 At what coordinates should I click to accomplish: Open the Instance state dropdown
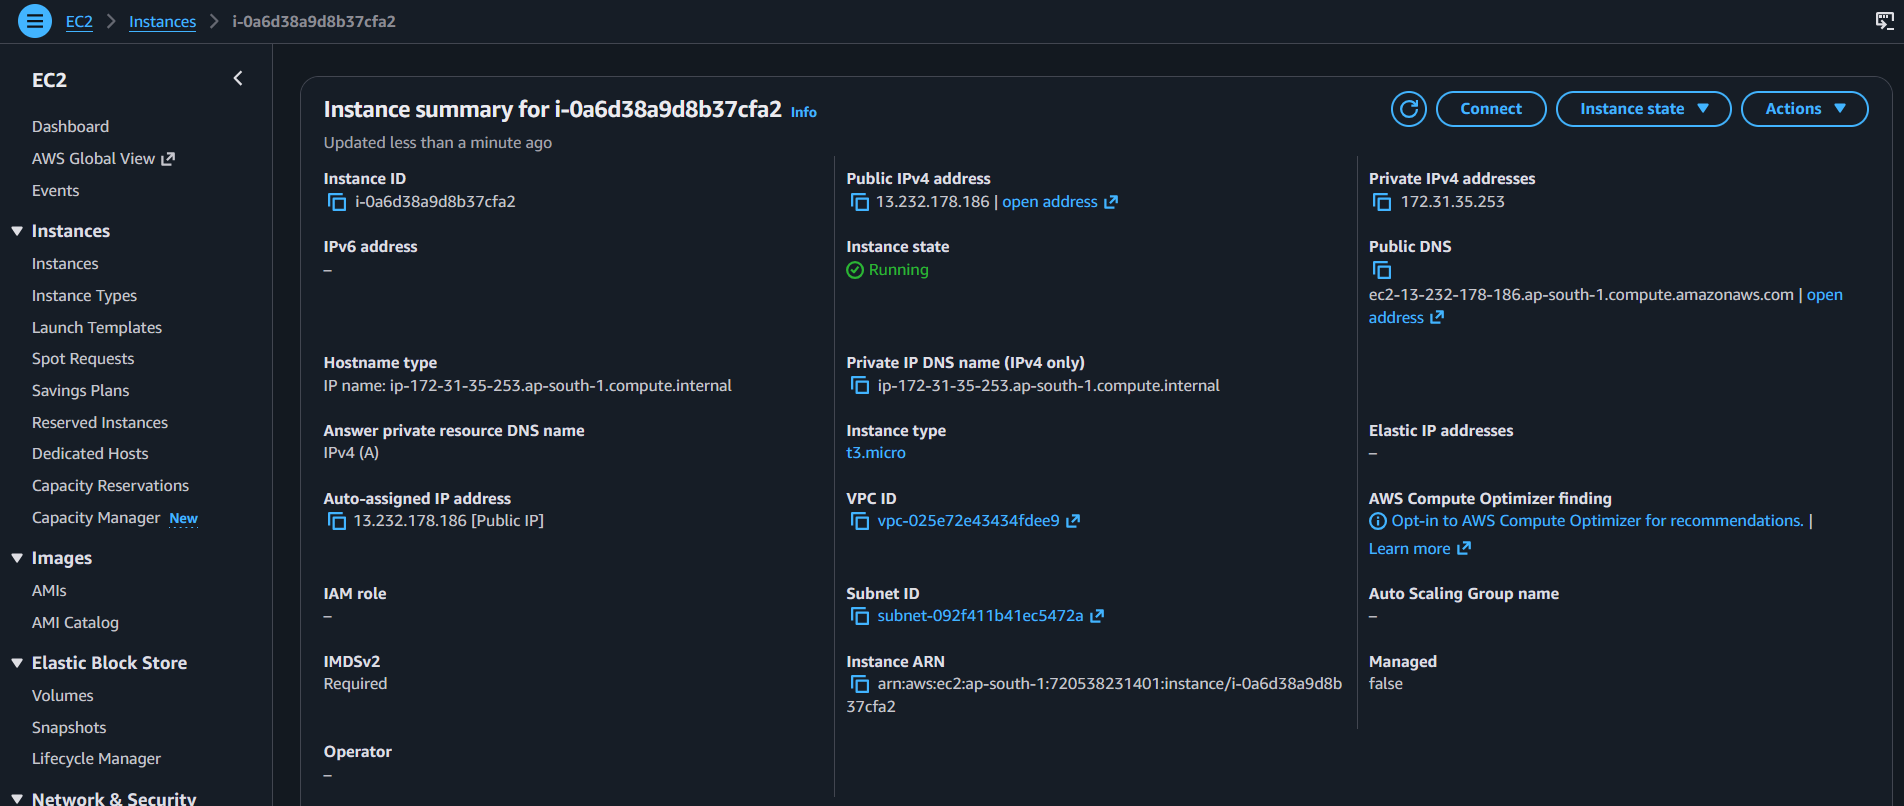point(1644,109)
